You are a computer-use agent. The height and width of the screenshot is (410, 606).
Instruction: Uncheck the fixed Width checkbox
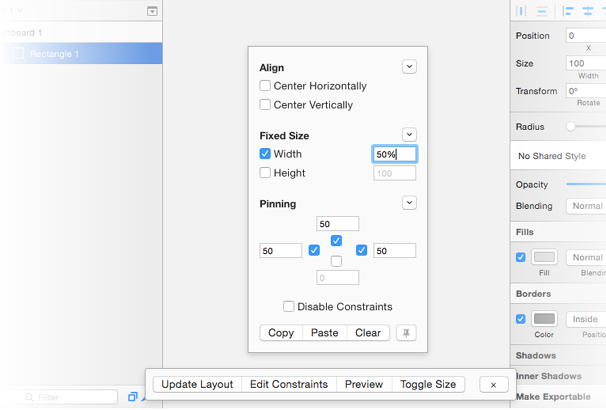pyautogui.click(x=265, y=154)
